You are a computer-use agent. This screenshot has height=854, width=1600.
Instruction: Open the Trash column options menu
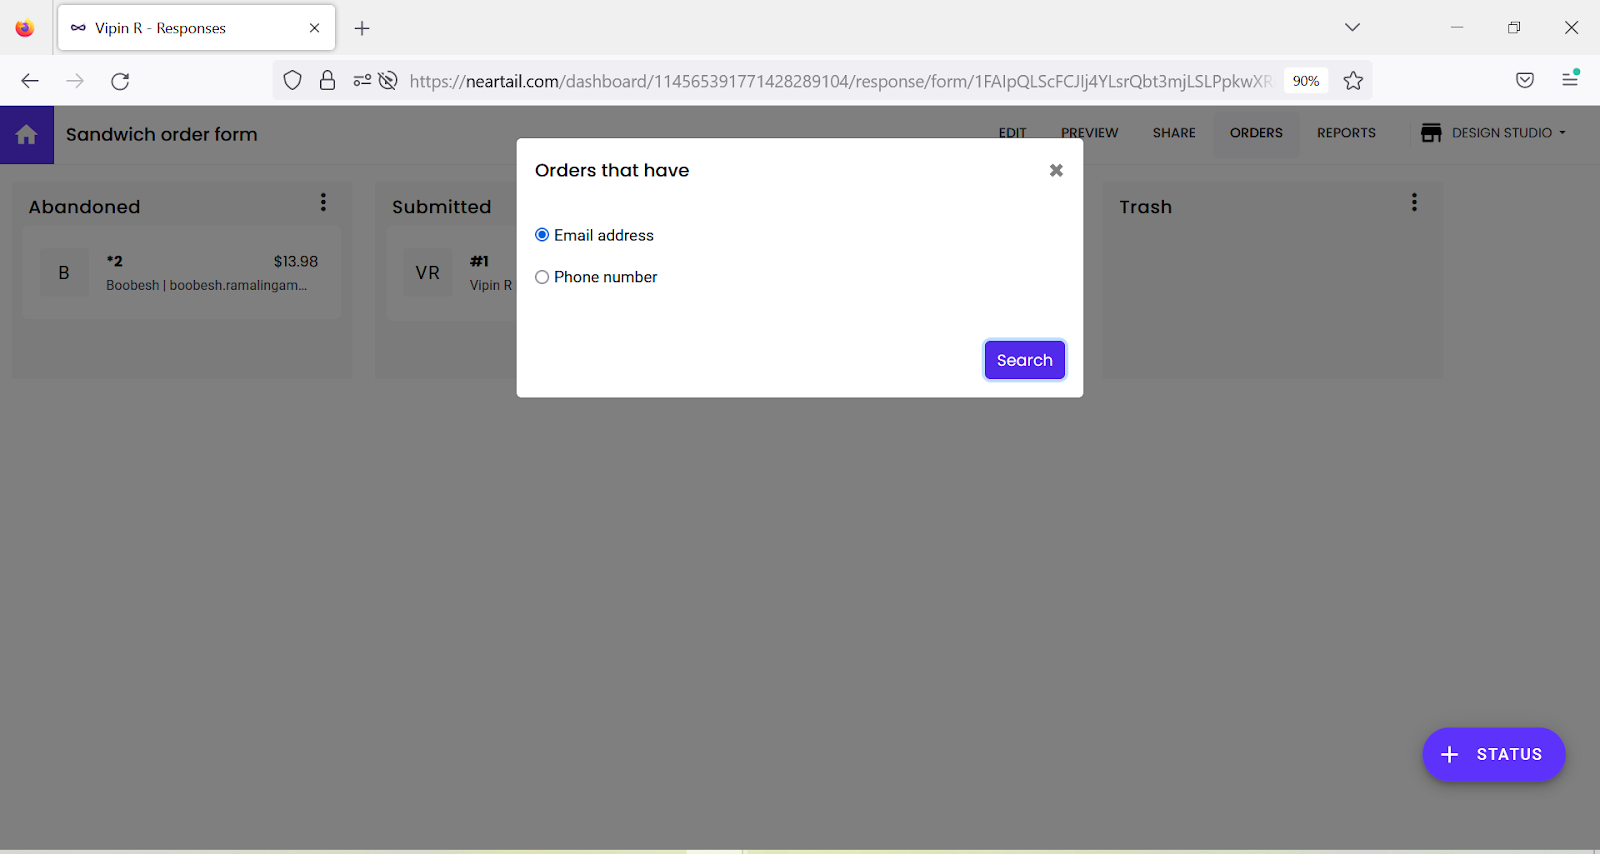1414,202
